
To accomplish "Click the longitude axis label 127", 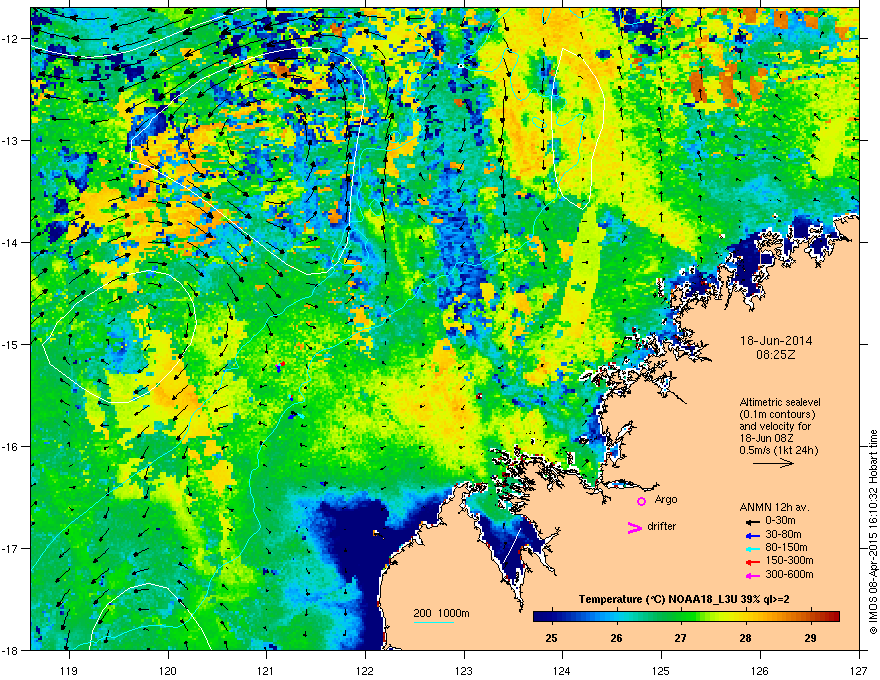I will 859,670.
